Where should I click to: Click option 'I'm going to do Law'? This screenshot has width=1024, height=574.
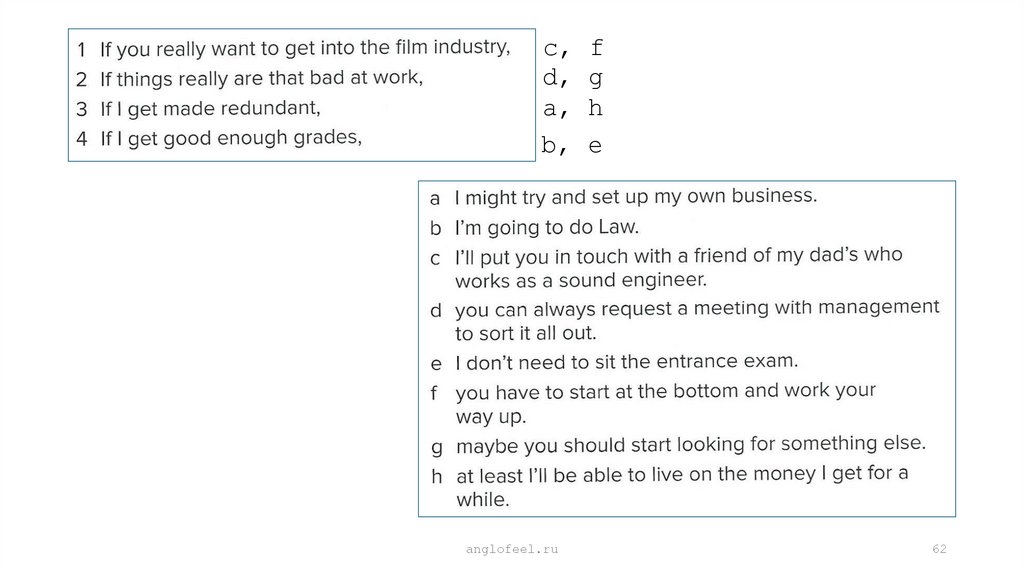(546, 228)
